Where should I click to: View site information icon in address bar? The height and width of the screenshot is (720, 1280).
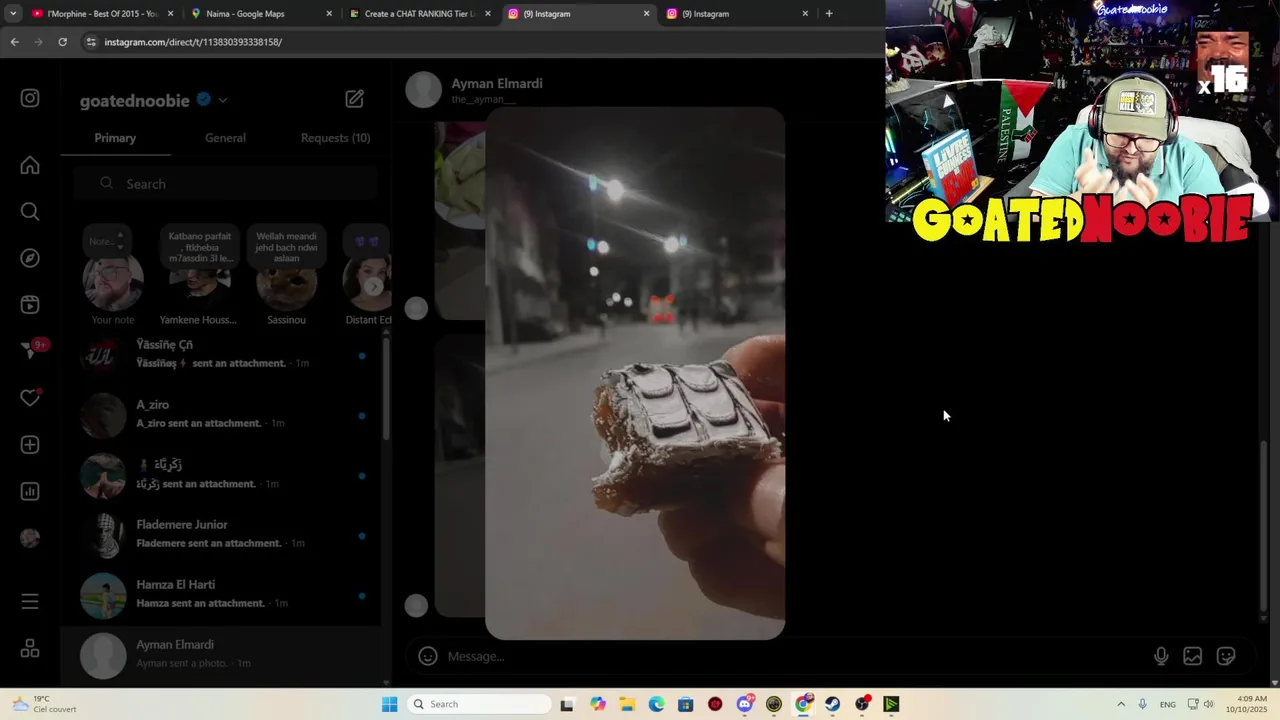(x=91, y=42)
